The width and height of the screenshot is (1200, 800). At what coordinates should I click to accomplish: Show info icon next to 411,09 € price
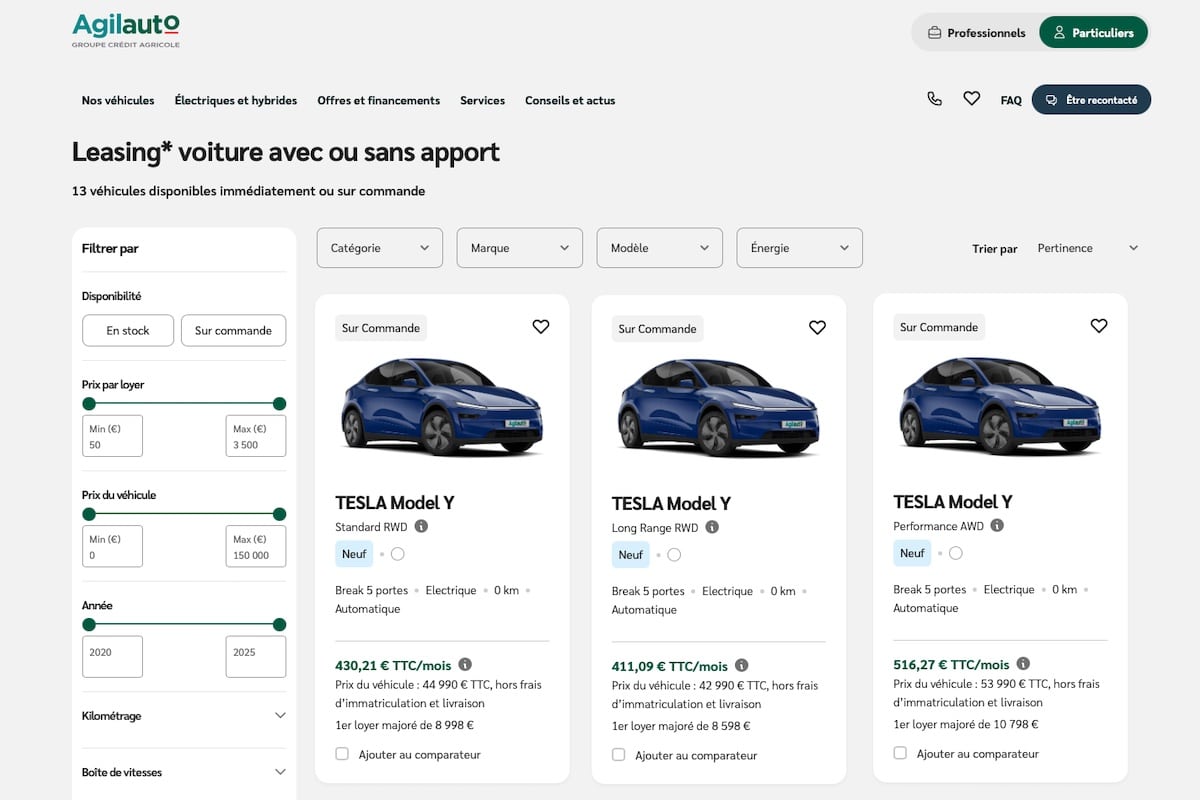click(x=741, y=665)
